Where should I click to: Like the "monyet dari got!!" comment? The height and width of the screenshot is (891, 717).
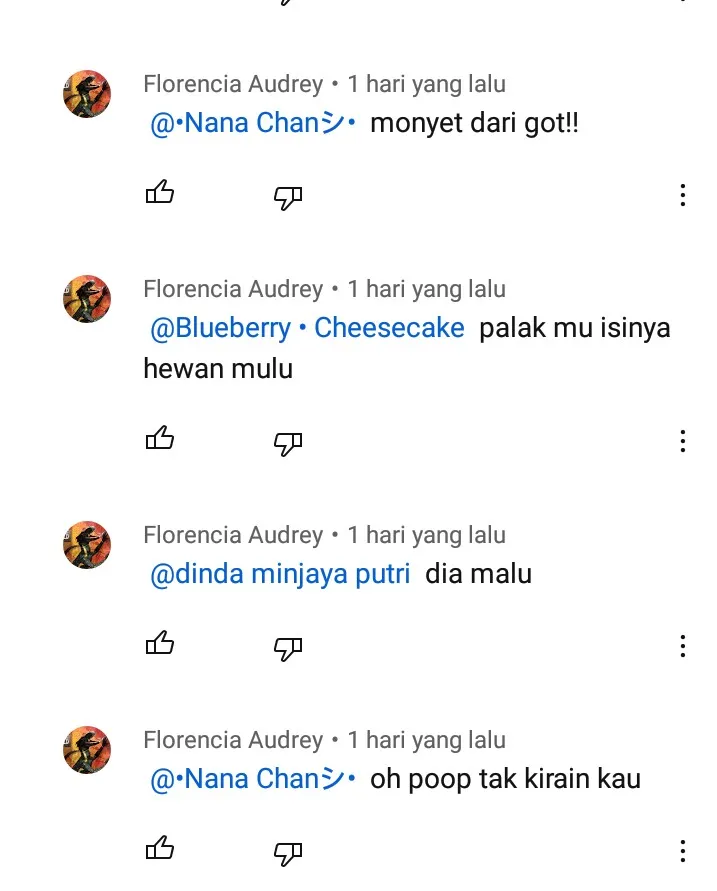pos(160,193)
